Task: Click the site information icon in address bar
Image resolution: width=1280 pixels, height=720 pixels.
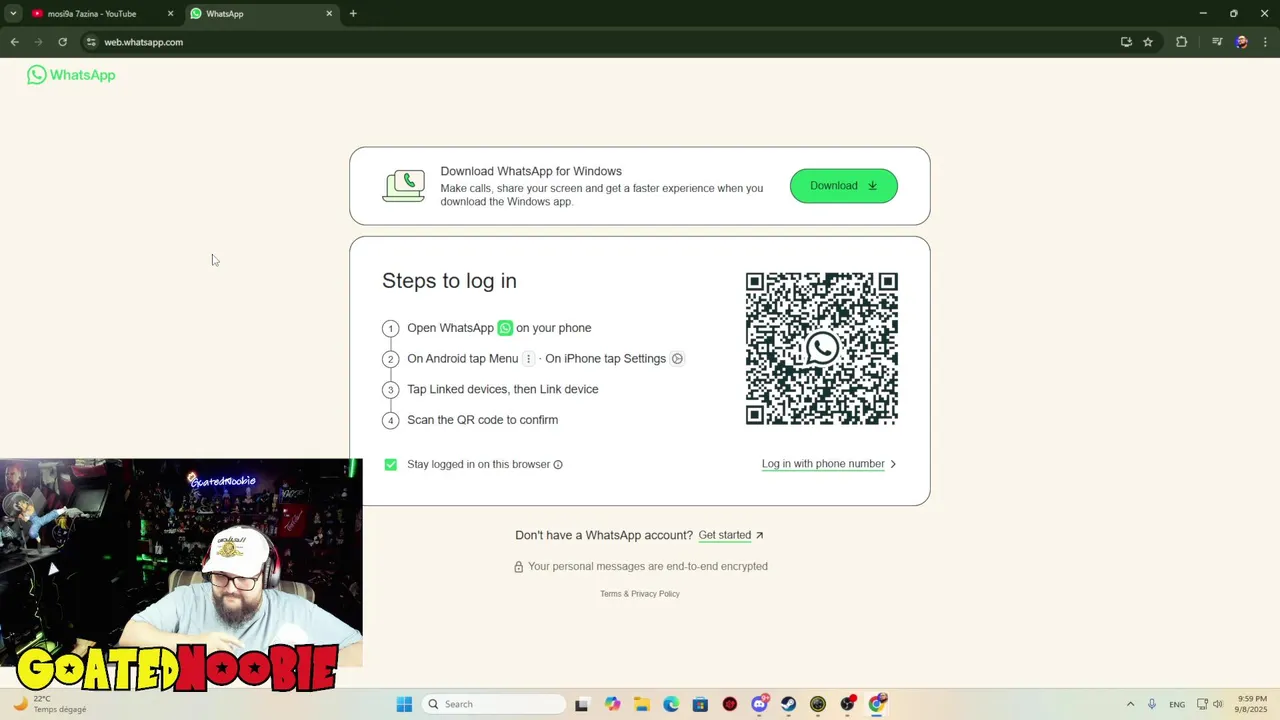Action: 91,42
